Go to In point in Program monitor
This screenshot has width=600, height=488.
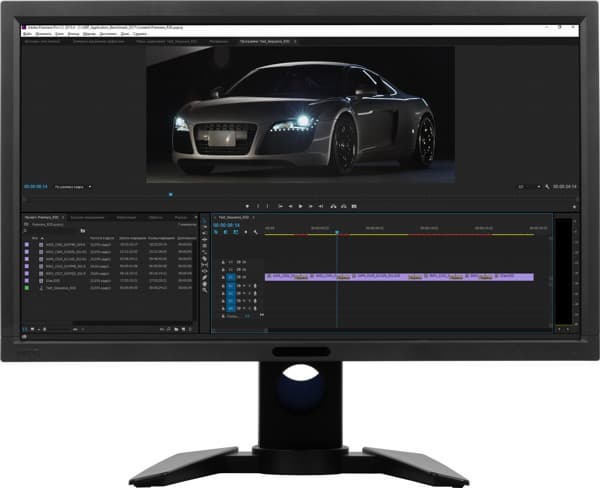click(280, 206)
